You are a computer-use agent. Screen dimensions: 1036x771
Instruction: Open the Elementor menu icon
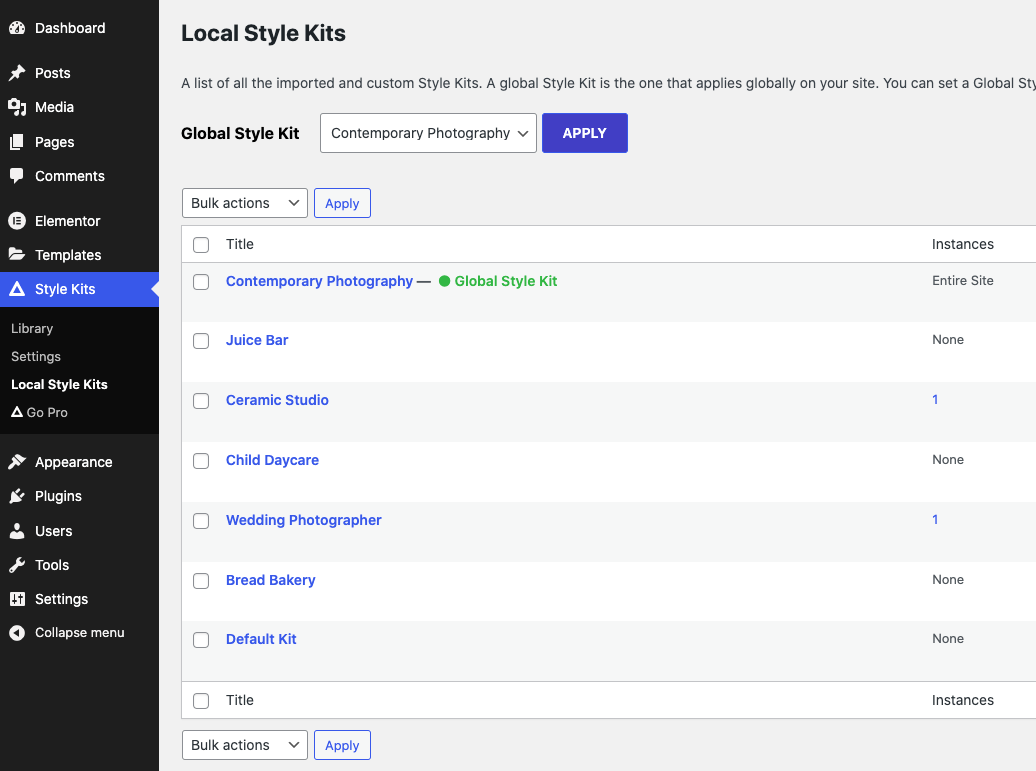(x=17, y=220)
